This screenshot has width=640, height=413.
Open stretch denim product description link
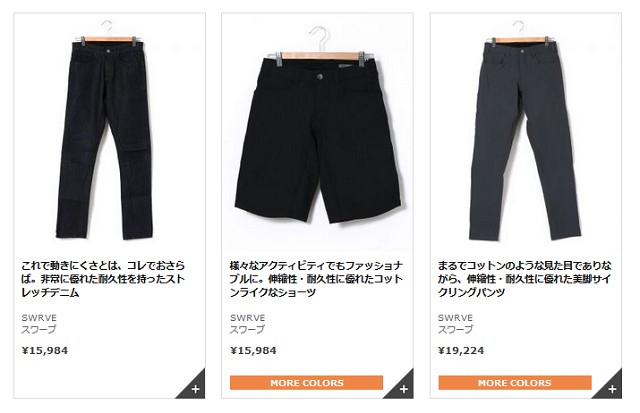[x=103, y=279]
